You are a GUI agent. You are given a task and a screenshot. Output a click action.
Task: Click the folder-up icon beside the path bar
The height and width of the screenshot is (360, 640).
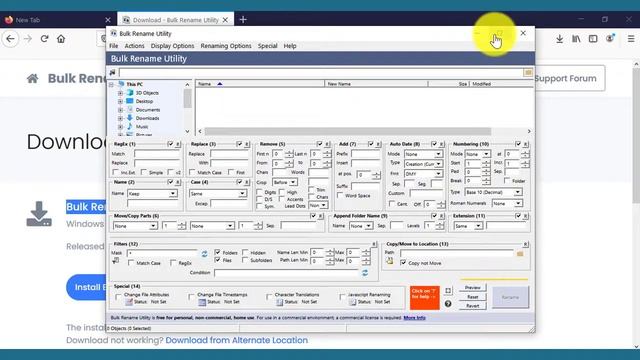pos(112,73)
